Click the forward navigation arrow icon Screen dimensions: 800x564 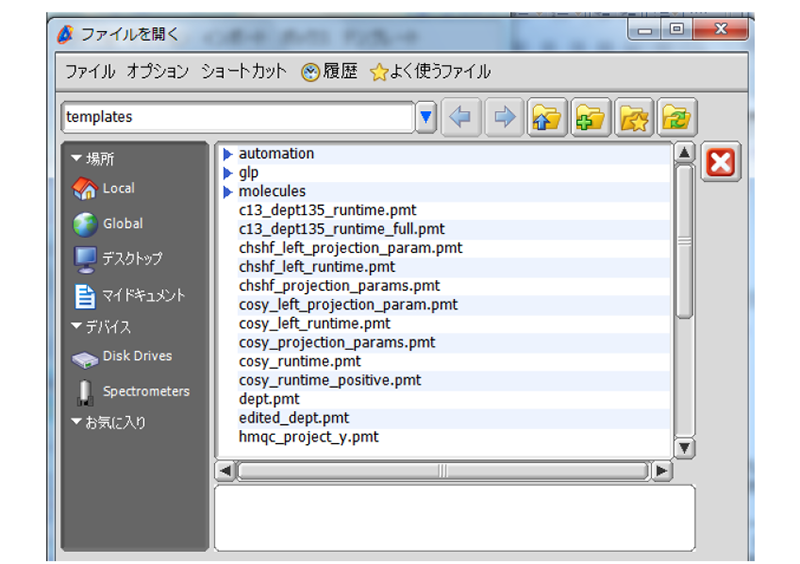504,117
